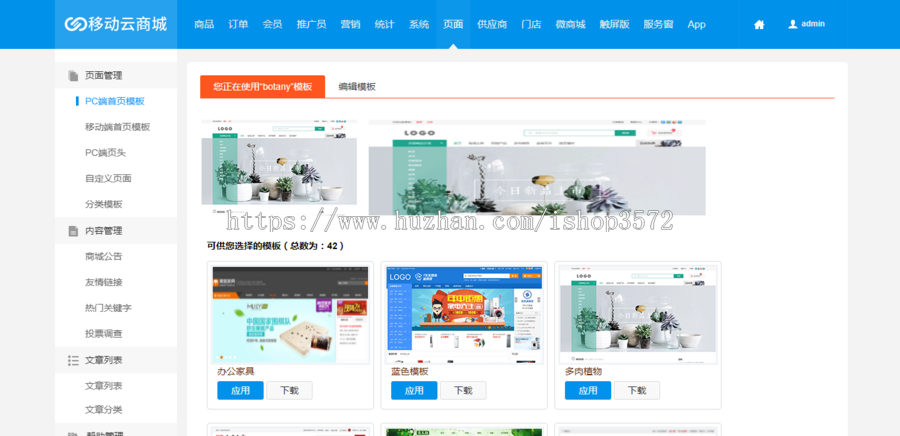Open 投票调查 in the sidebar
The height and width of the screenshot is (436, 900).
[104, 334]
